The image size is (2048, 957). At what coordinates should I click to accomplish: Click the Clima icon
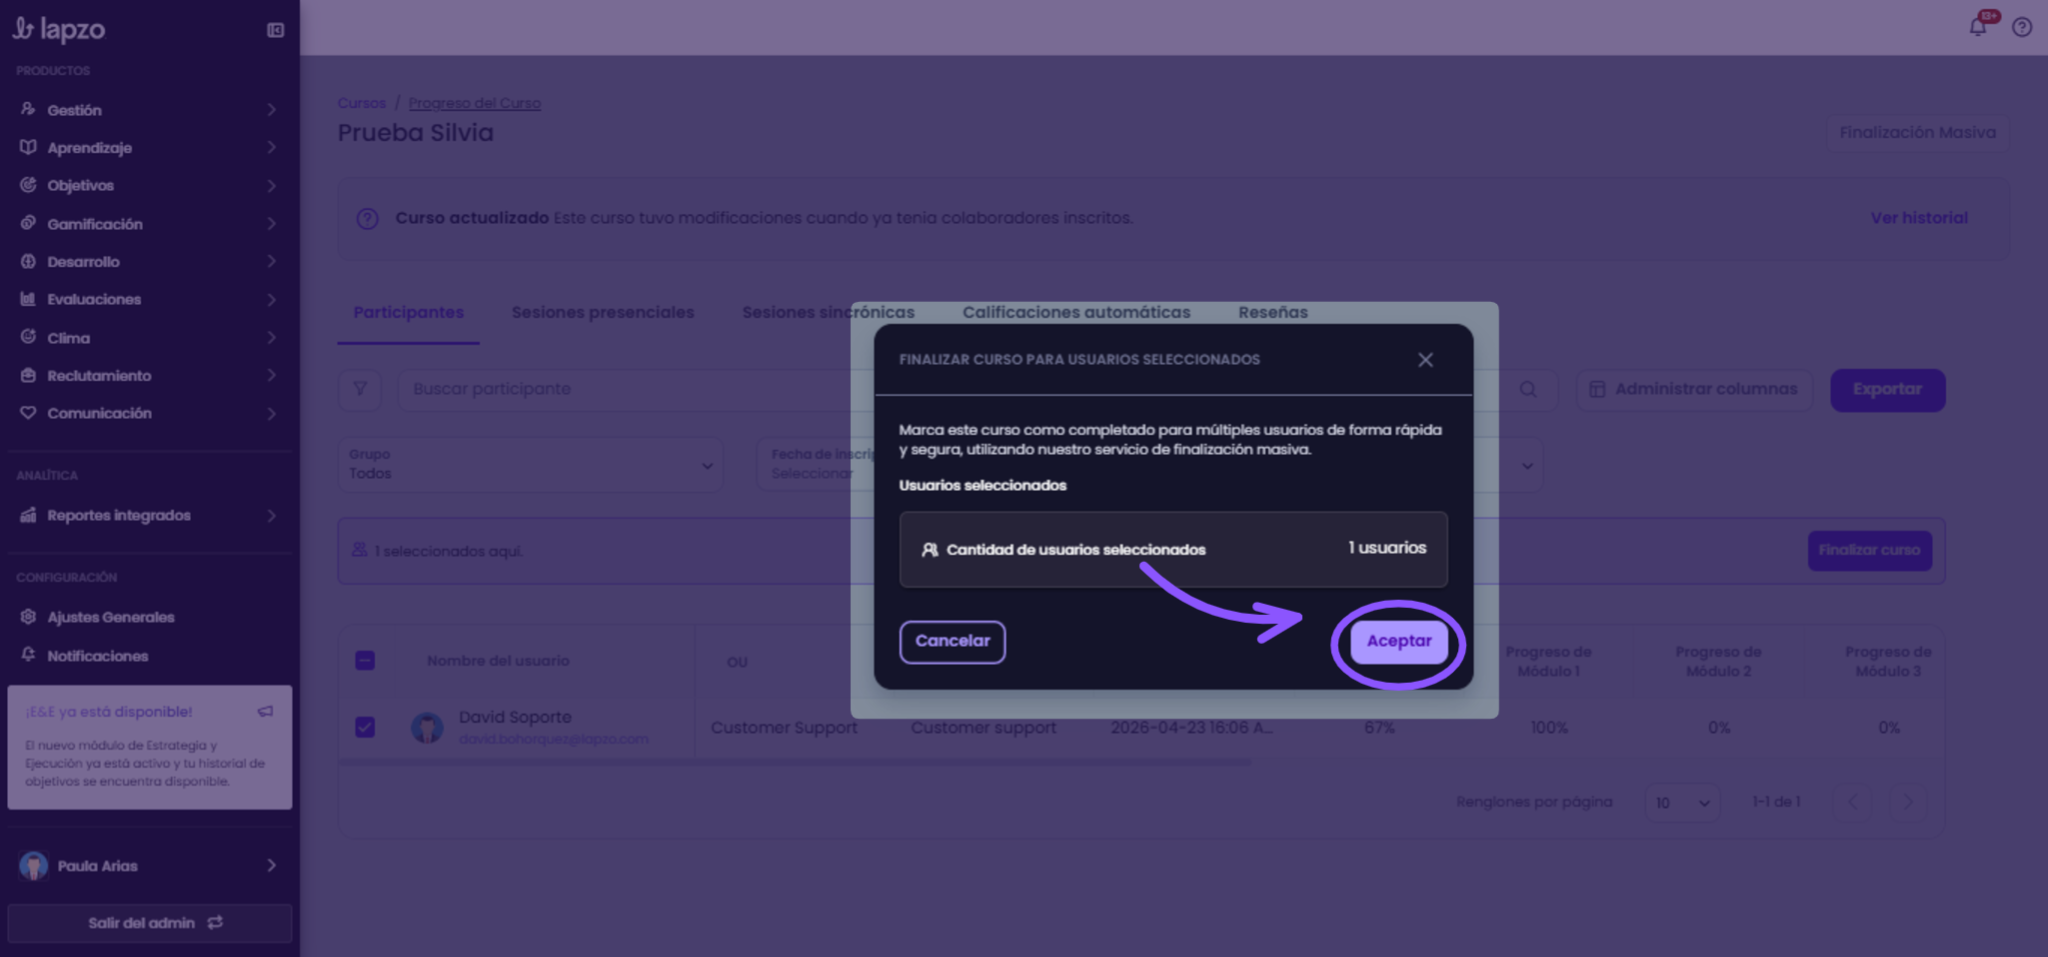[x=28, y=337]
